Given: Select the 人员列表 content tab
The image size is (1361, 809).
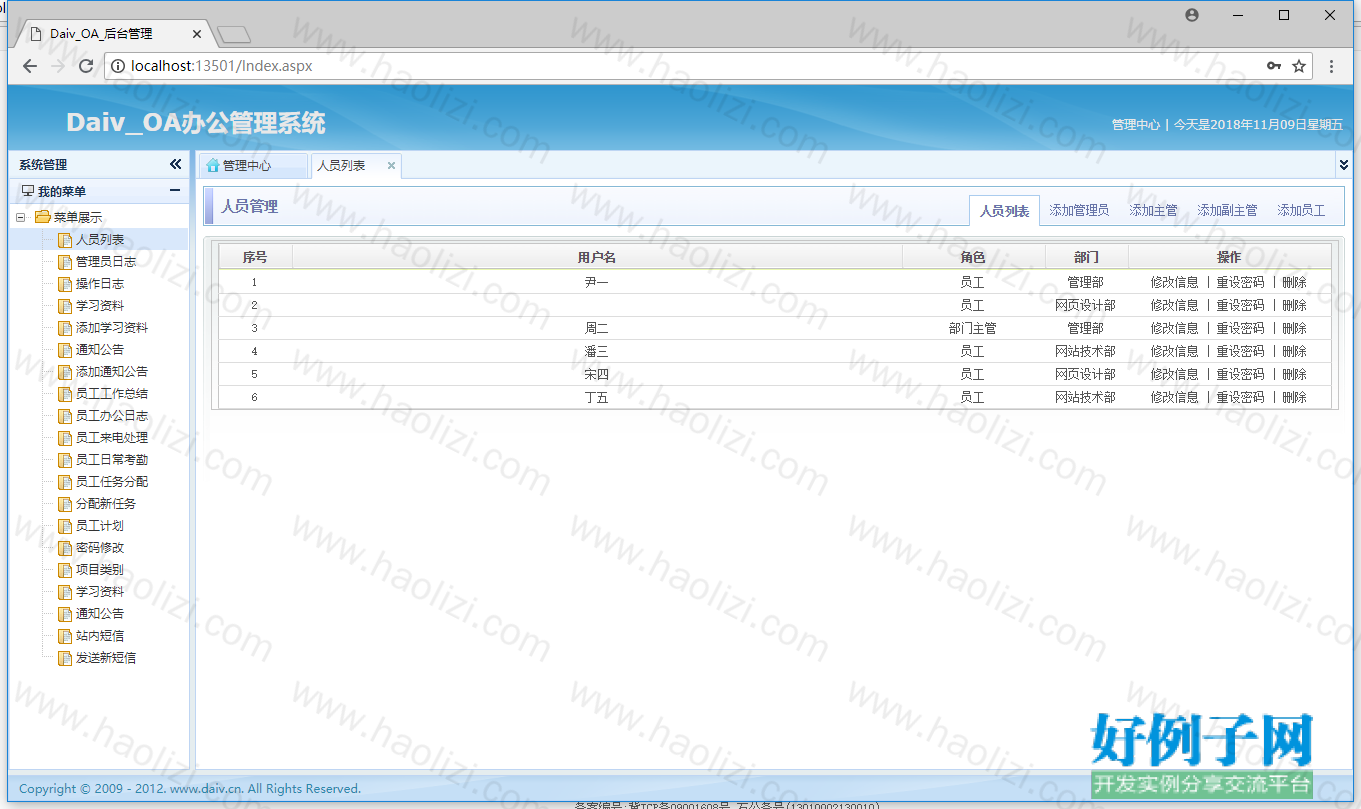Looking at the screenshot, I should tap(1004, 211).
